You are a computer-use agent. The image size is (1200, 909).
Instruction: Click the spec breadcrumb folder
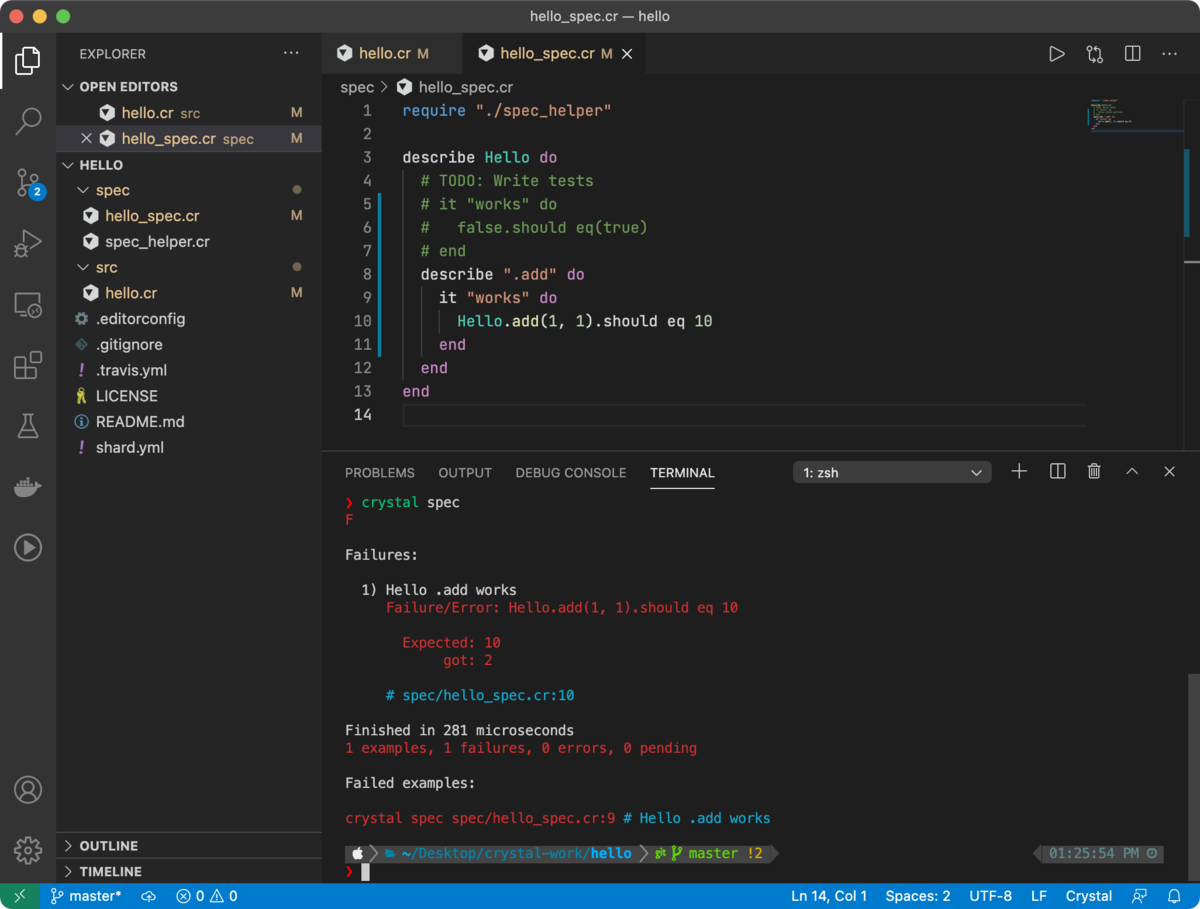(x=357, y=87)
